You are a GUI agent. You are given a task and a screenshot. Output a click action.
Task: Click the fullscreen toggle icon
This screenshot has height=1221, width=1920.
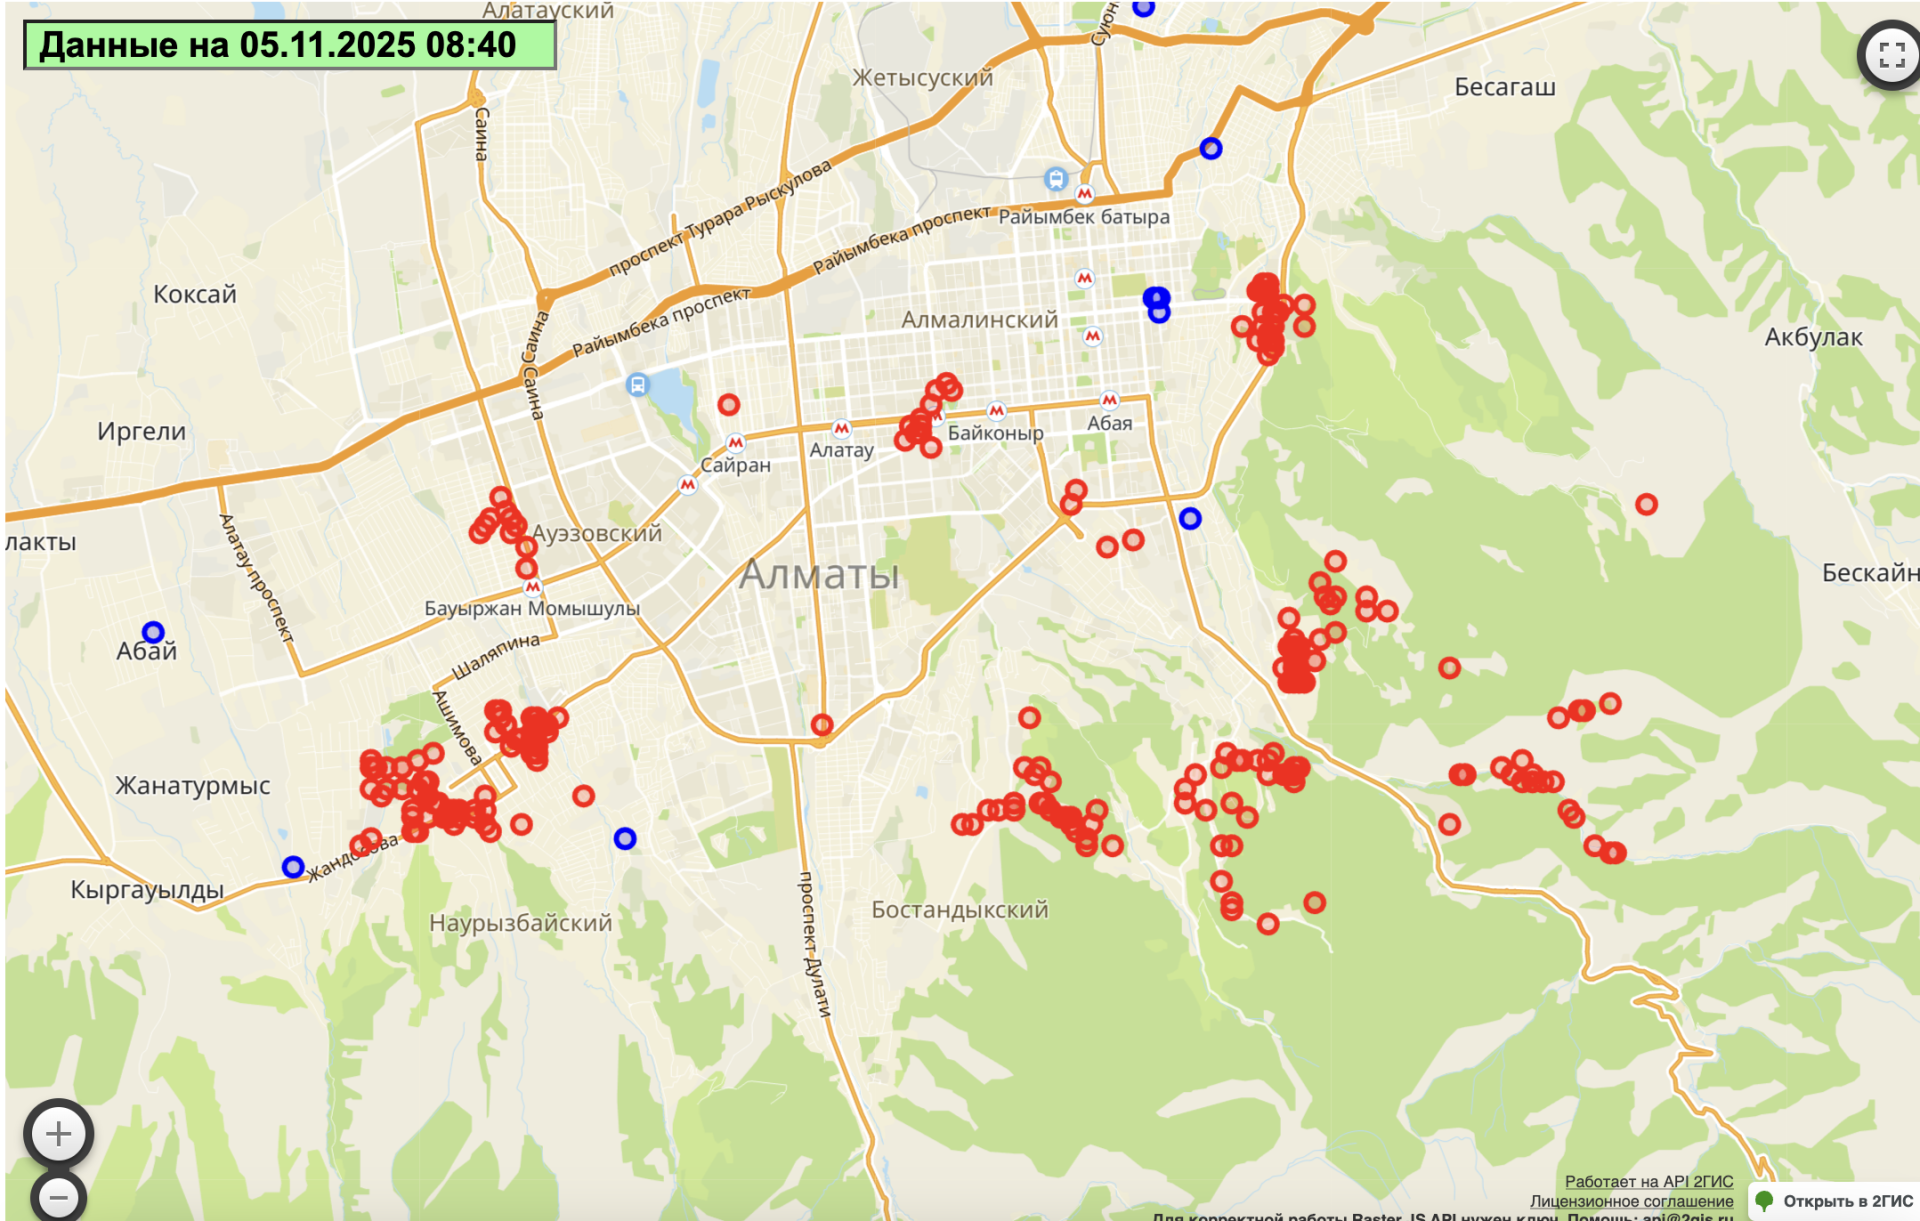click(x=1890, y=55)
